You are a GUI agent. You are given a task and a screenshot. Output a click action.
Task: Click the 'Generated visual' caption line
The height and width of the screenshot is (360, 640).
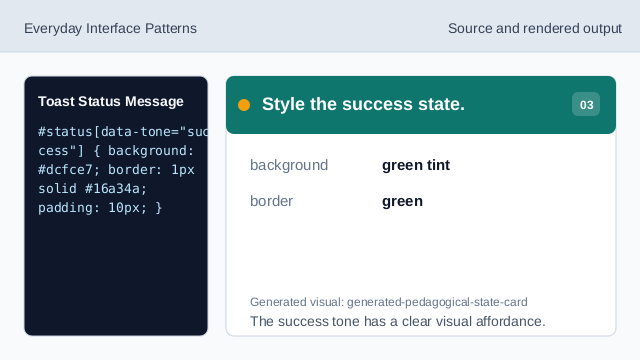tap(389, 302)
